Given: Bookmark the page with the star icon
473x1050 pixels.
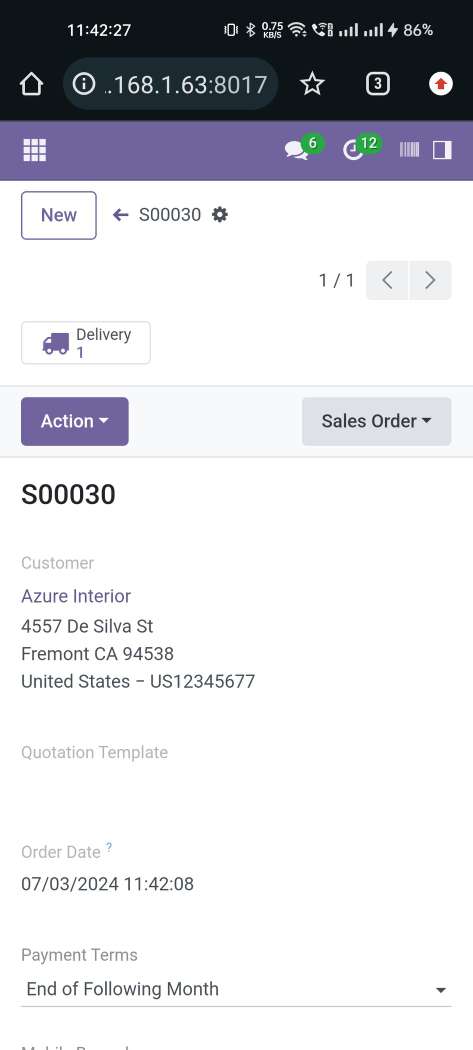Looking at the screenshot, I should click(x=312, y=84).
